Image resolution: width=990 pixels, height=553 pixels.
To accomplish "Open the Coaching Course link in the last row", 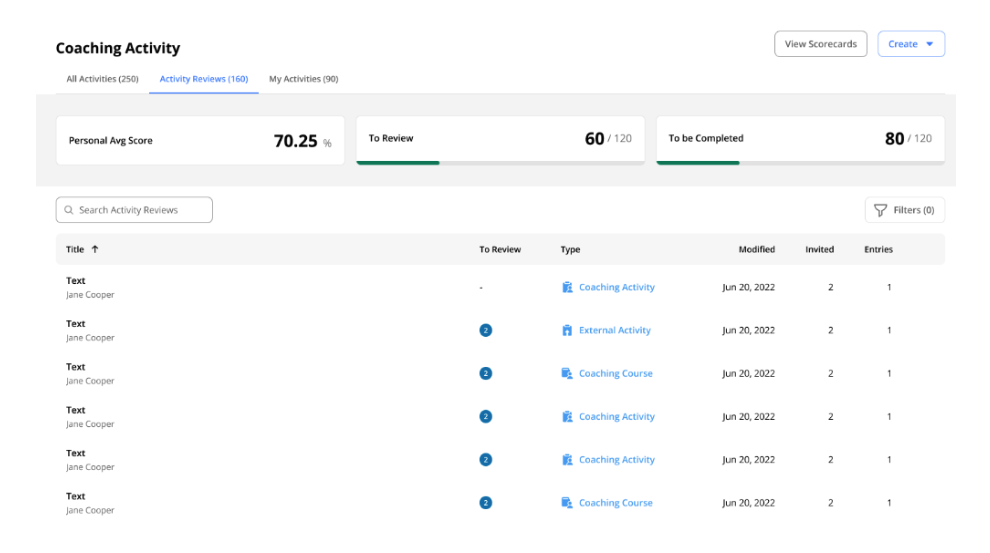I will click(616, 503).
